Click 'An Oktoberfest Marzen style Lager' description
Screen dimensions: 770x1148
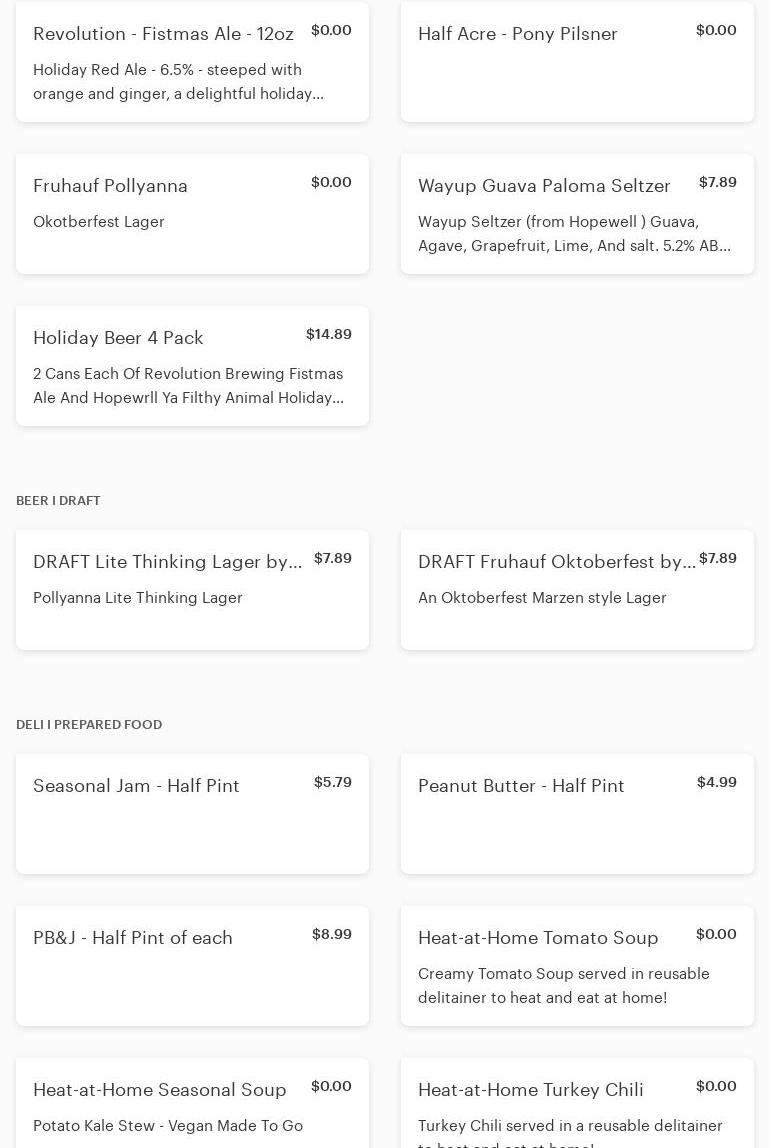point(542,598)
